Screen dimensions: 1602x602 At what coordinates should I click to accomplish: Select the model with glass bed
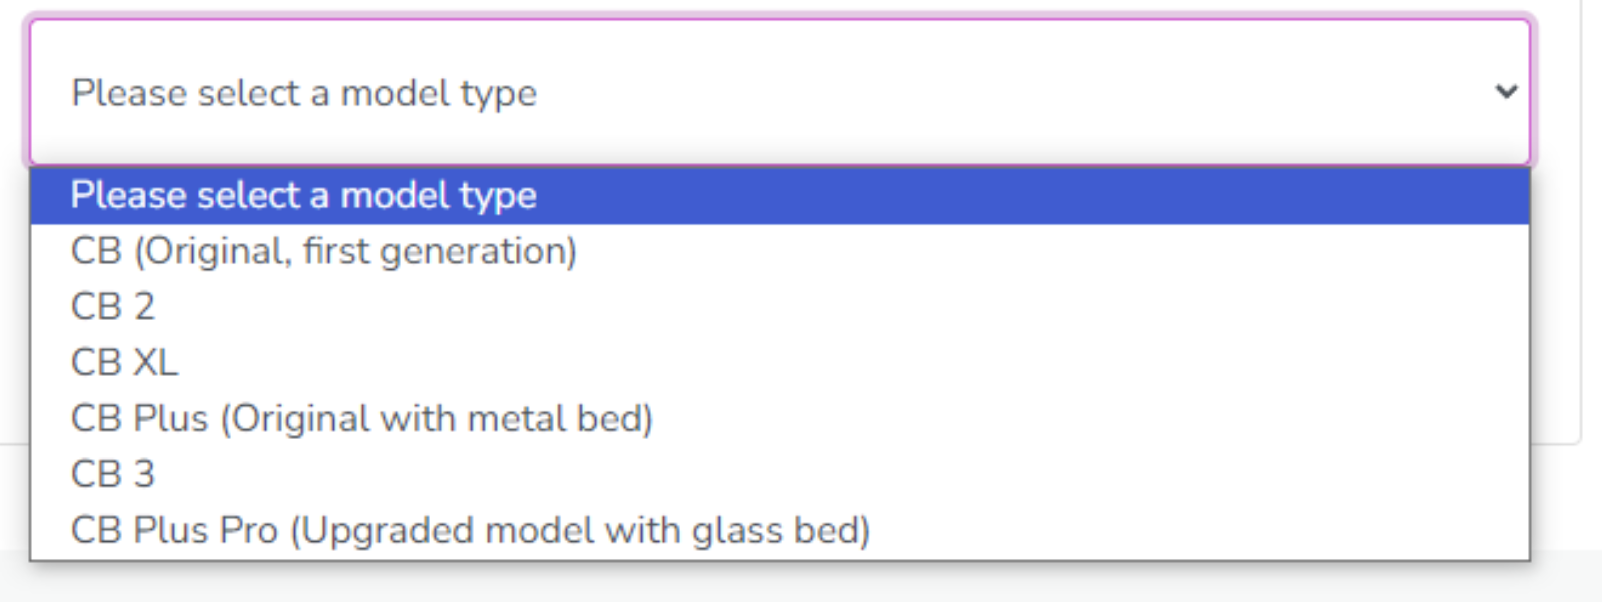tap(470, 530)
